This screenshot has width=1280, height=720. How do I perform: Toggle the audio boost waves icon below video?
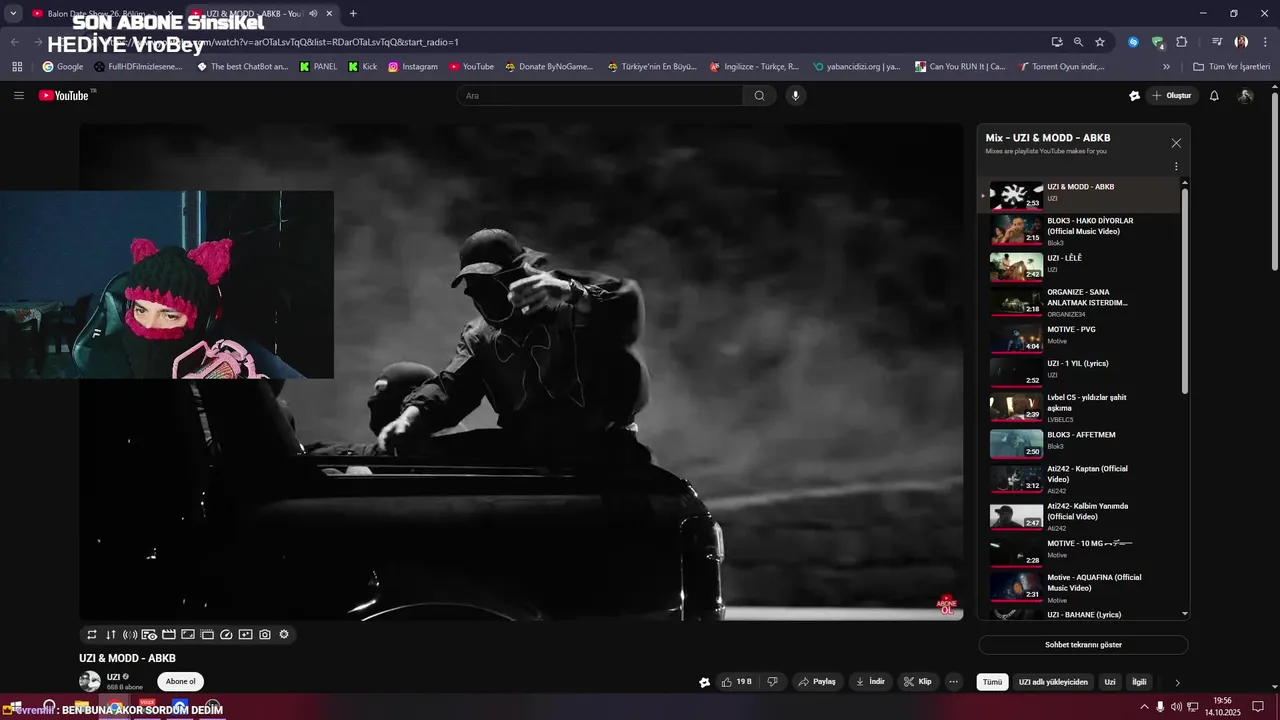[130, 634]
